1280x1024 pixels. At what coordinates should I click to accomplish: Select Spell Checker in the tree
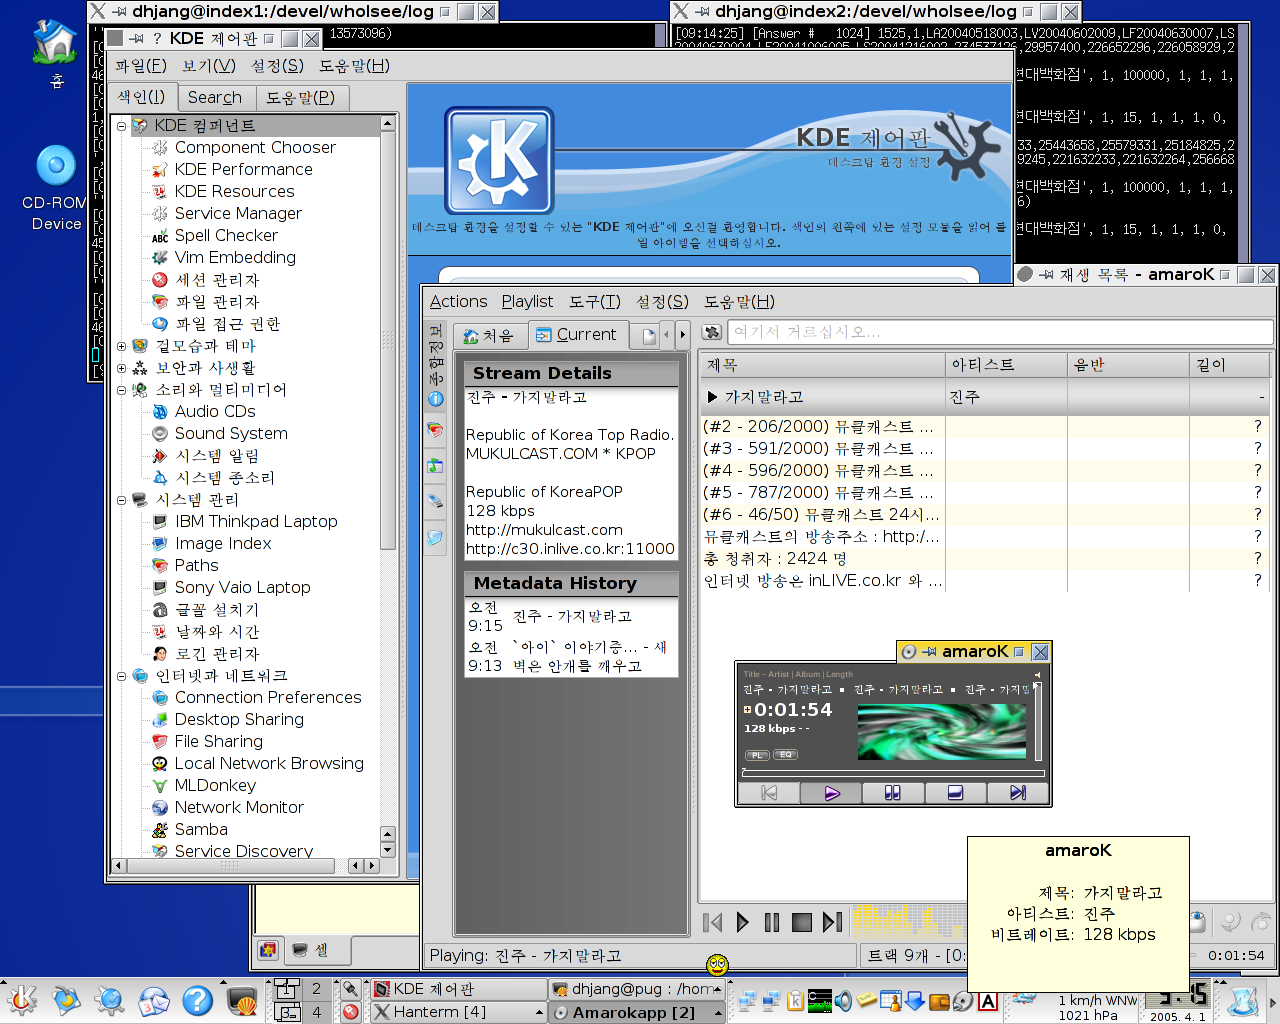tap(226, 235)
